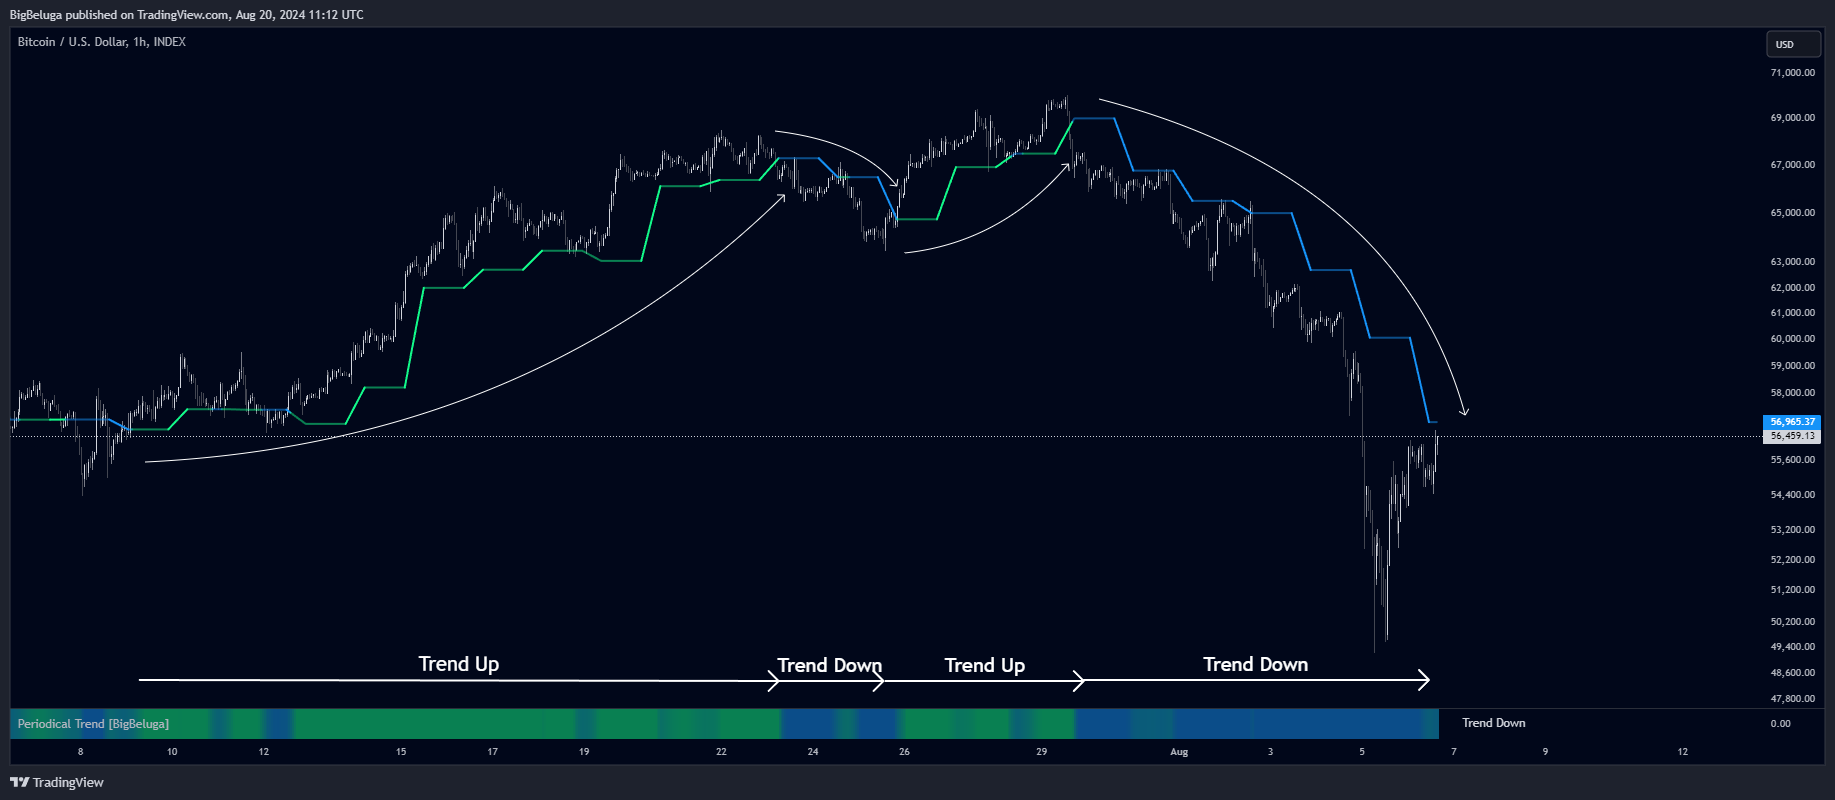Select the arrowhead of the large curved downtrend arrow
1835x800 pixels.
point(1465,410)
